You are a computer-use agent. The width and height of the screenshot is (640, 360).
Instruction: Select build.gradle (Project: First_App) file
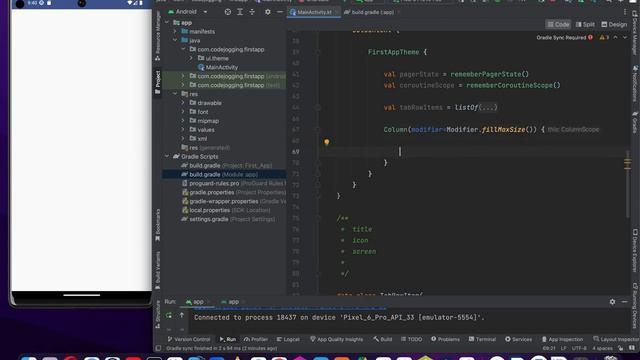point(227,166)
